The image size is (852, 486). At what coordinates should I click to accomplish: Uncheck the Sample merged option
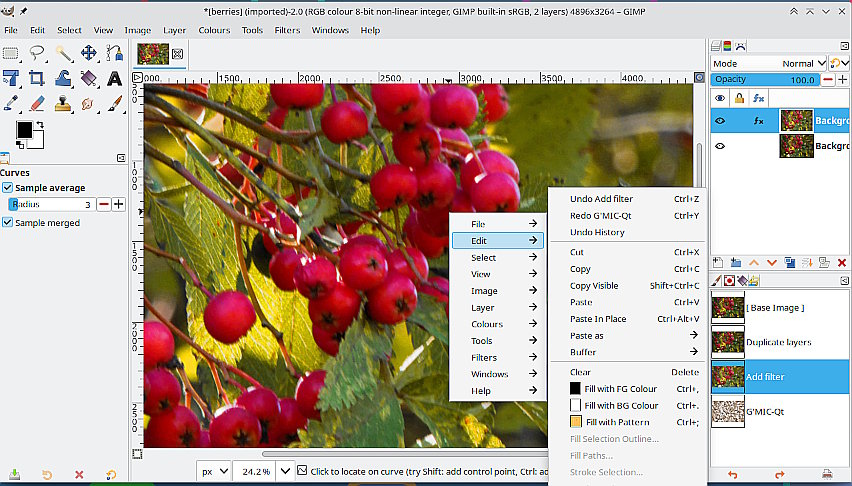pos(8,223)
